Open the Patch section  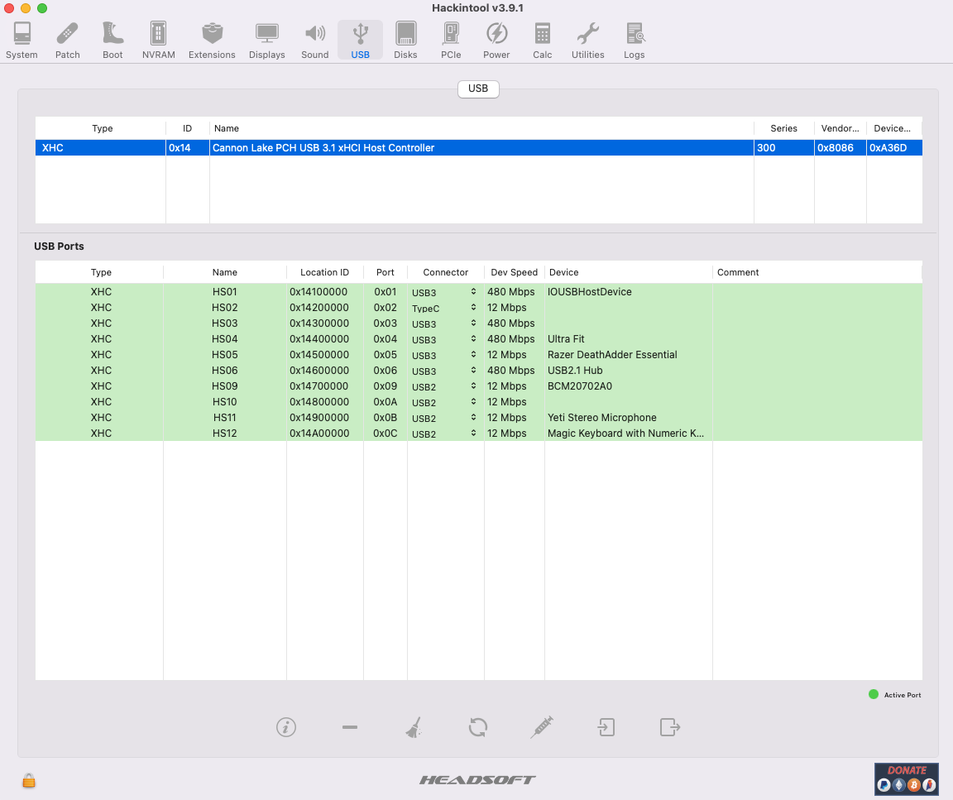click(x=67, y=41)
